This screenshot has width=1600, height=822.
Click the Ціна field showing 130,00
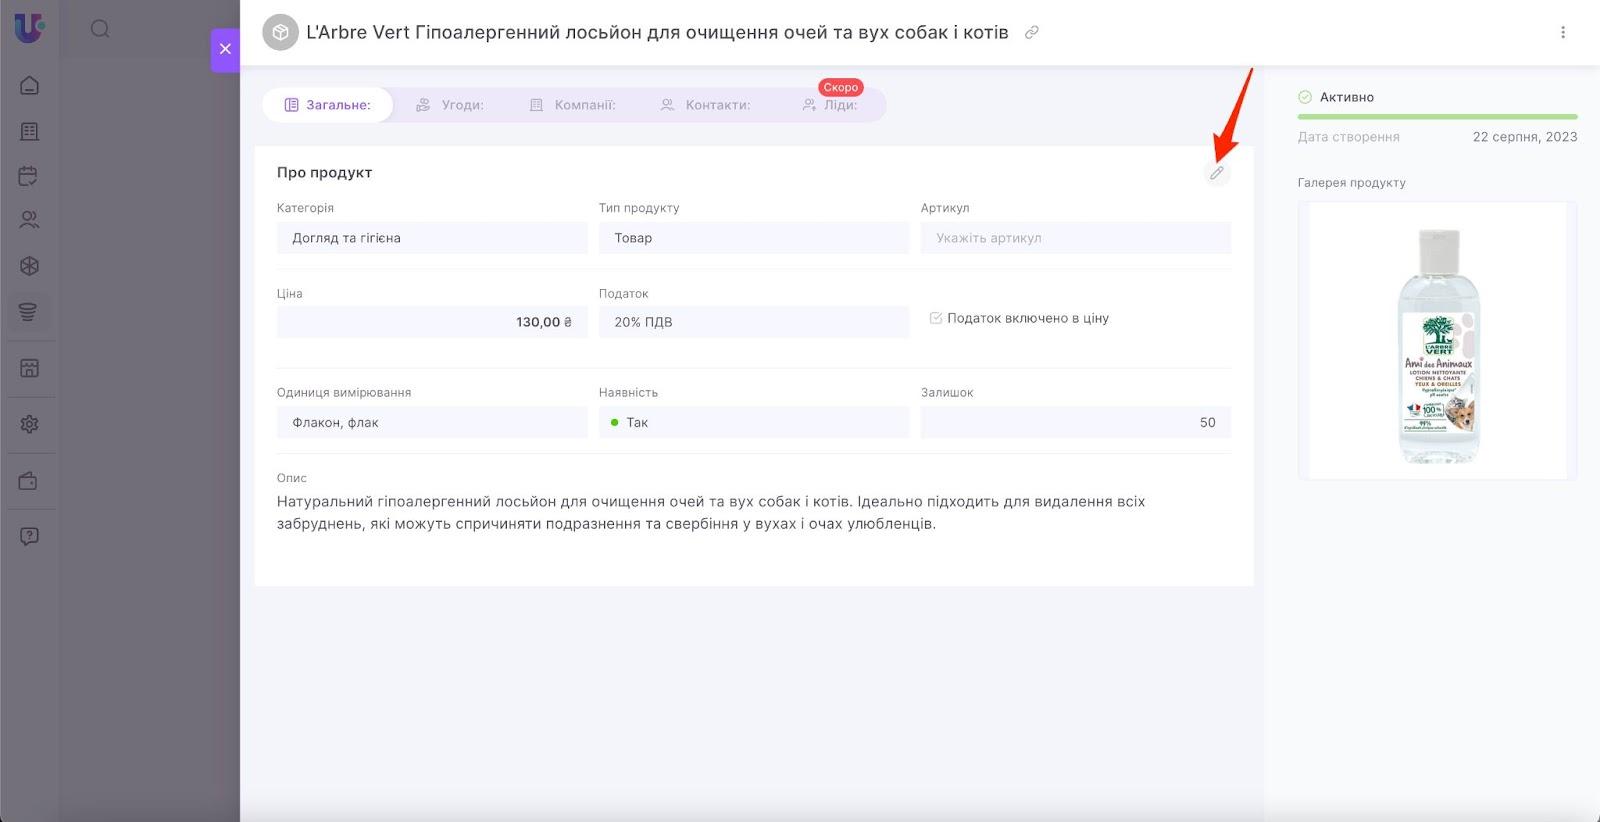click(432, 322)
